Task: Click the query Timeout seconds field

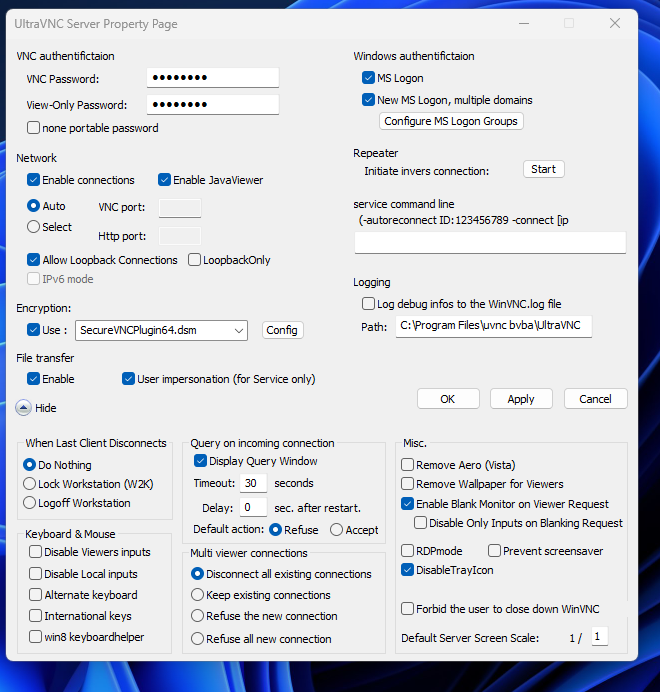Action: click(x=253, y=483)
